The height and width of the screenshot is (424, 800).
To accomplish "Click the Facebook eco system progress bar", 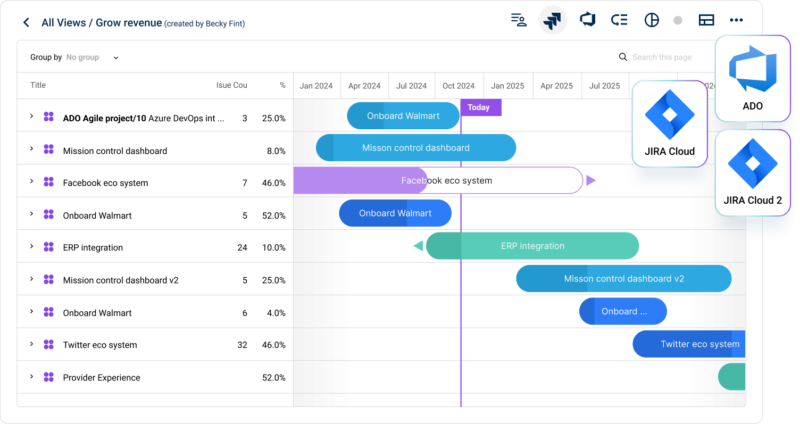I will click(x=438, y=181).
